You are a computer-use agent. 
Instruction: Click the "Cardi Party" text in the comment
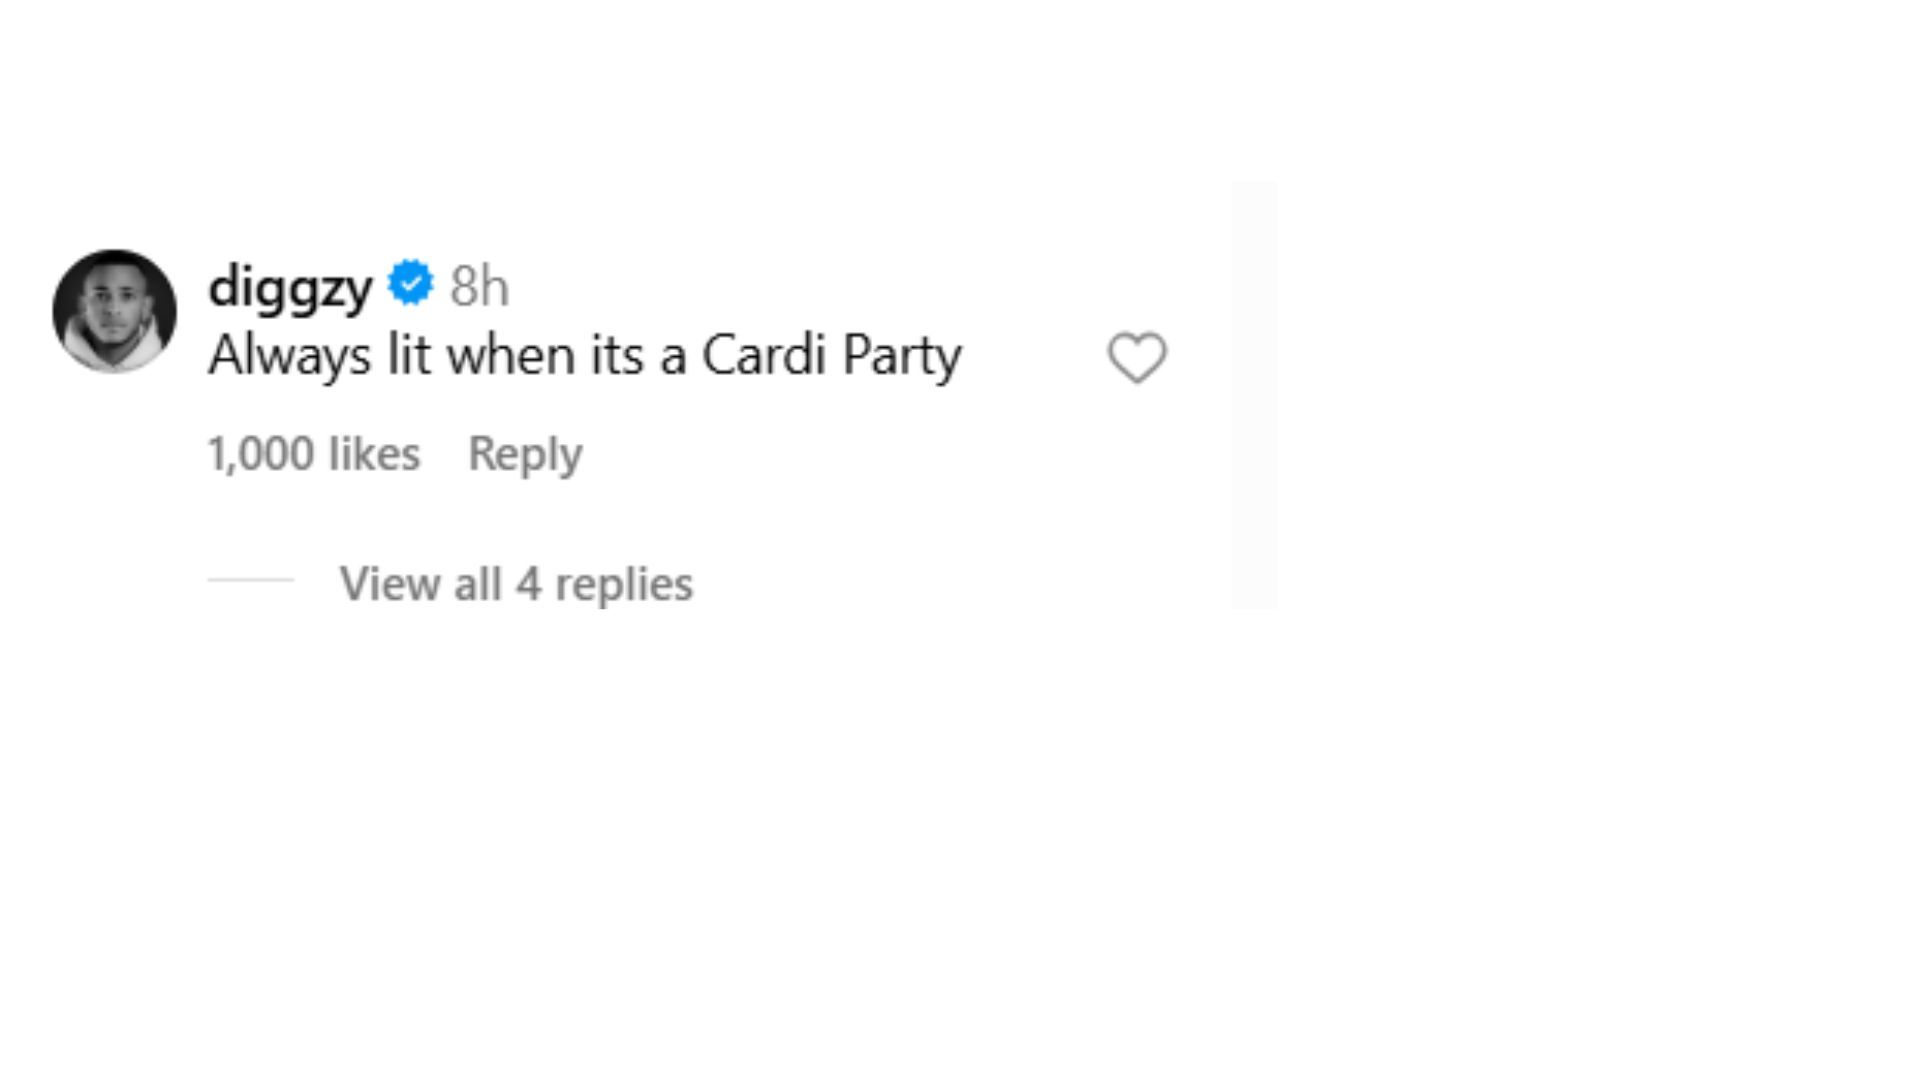coord(831,356)
